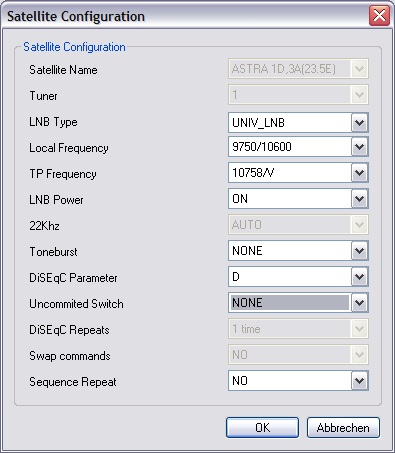The height and width of the screenshot is (453, 395).
Task: Cancel with the Abbrechen button
Action: pos(343,427)
